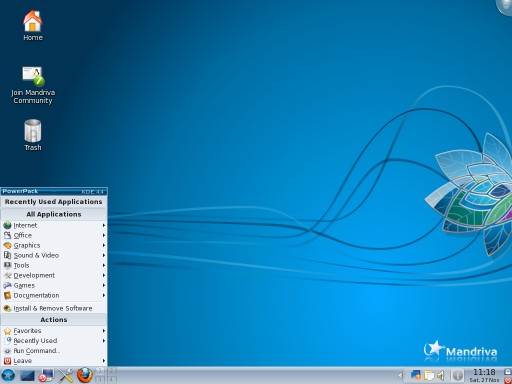Expand the Games submenu arrow
512x384 pixels.
click(104, 285)
